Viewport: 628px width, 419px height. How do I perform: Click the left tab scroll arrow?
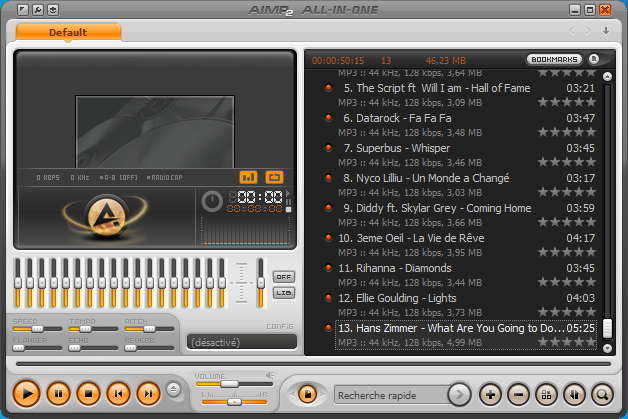pos(572,31)
